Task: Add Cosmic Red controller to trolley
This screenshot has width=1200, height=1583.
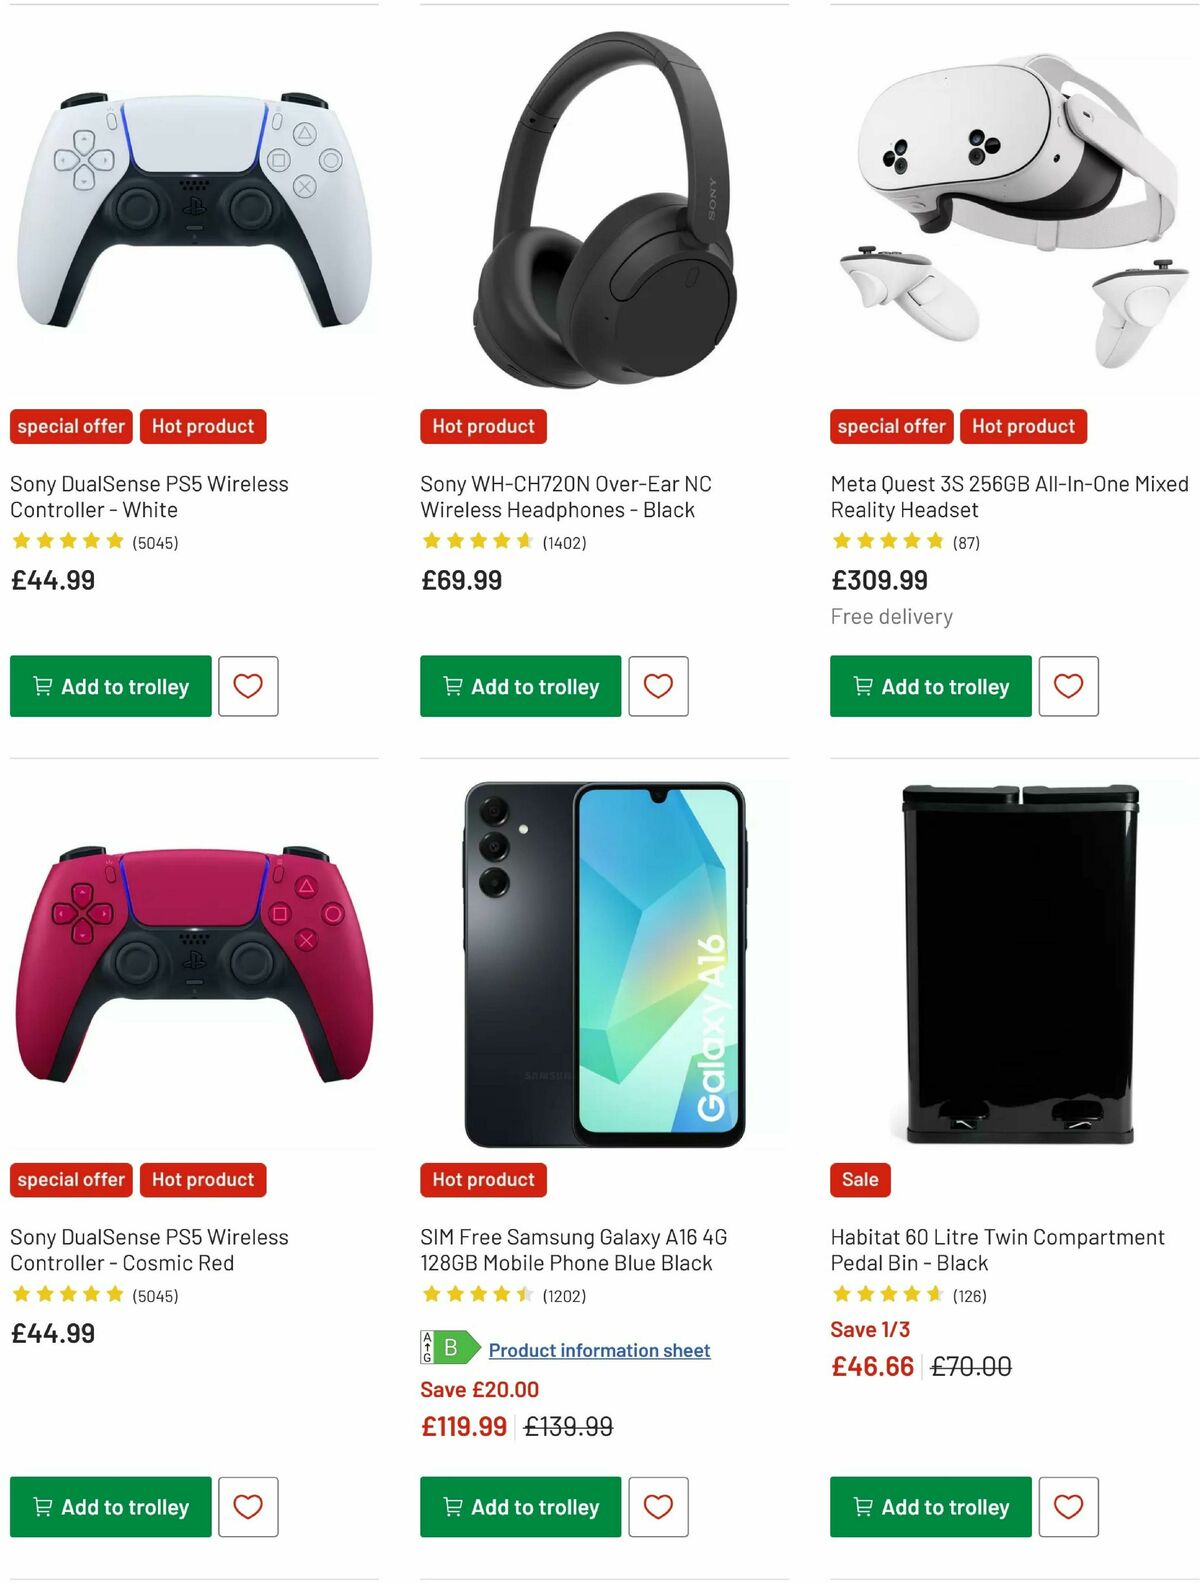Action: [110, 1507]
